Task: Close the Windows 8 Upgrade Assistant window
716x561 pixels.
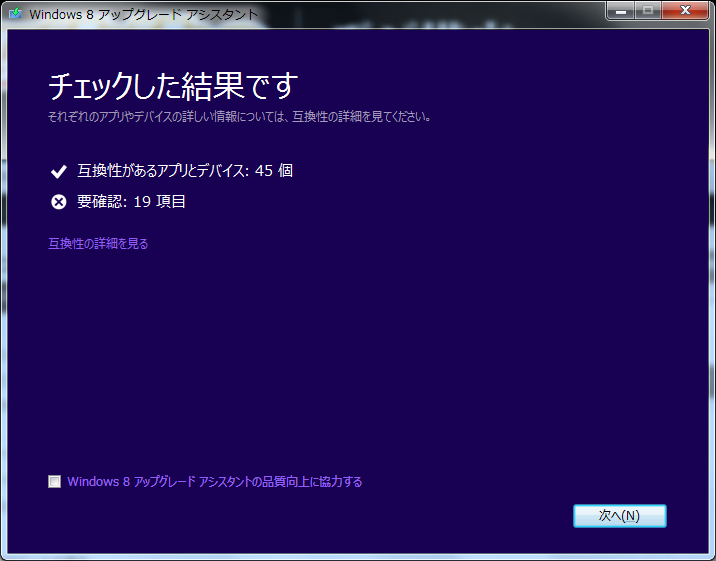Action: (x=686, y=12)
